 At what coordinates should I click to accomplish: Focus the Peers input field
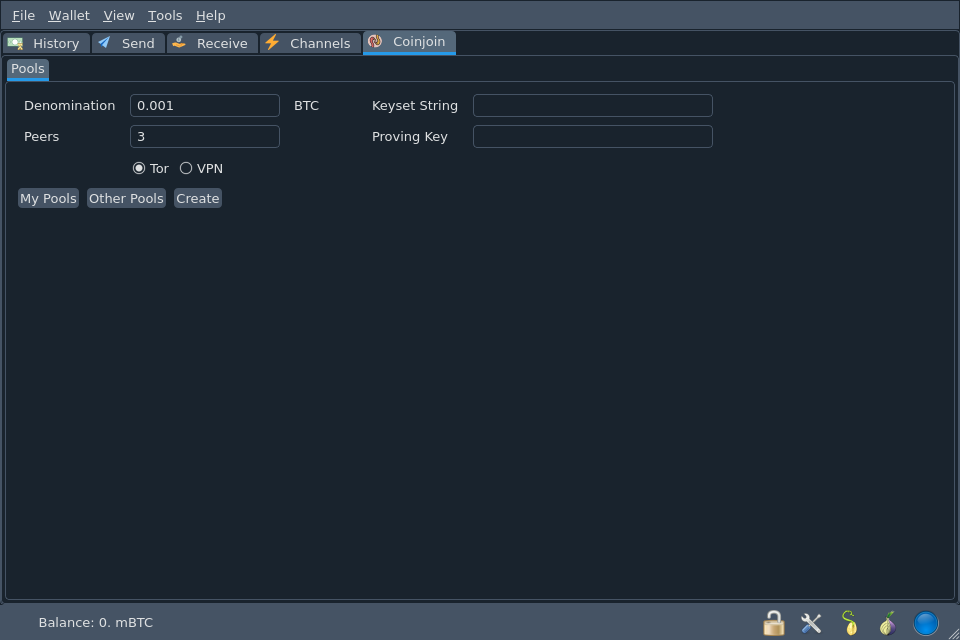204,137
